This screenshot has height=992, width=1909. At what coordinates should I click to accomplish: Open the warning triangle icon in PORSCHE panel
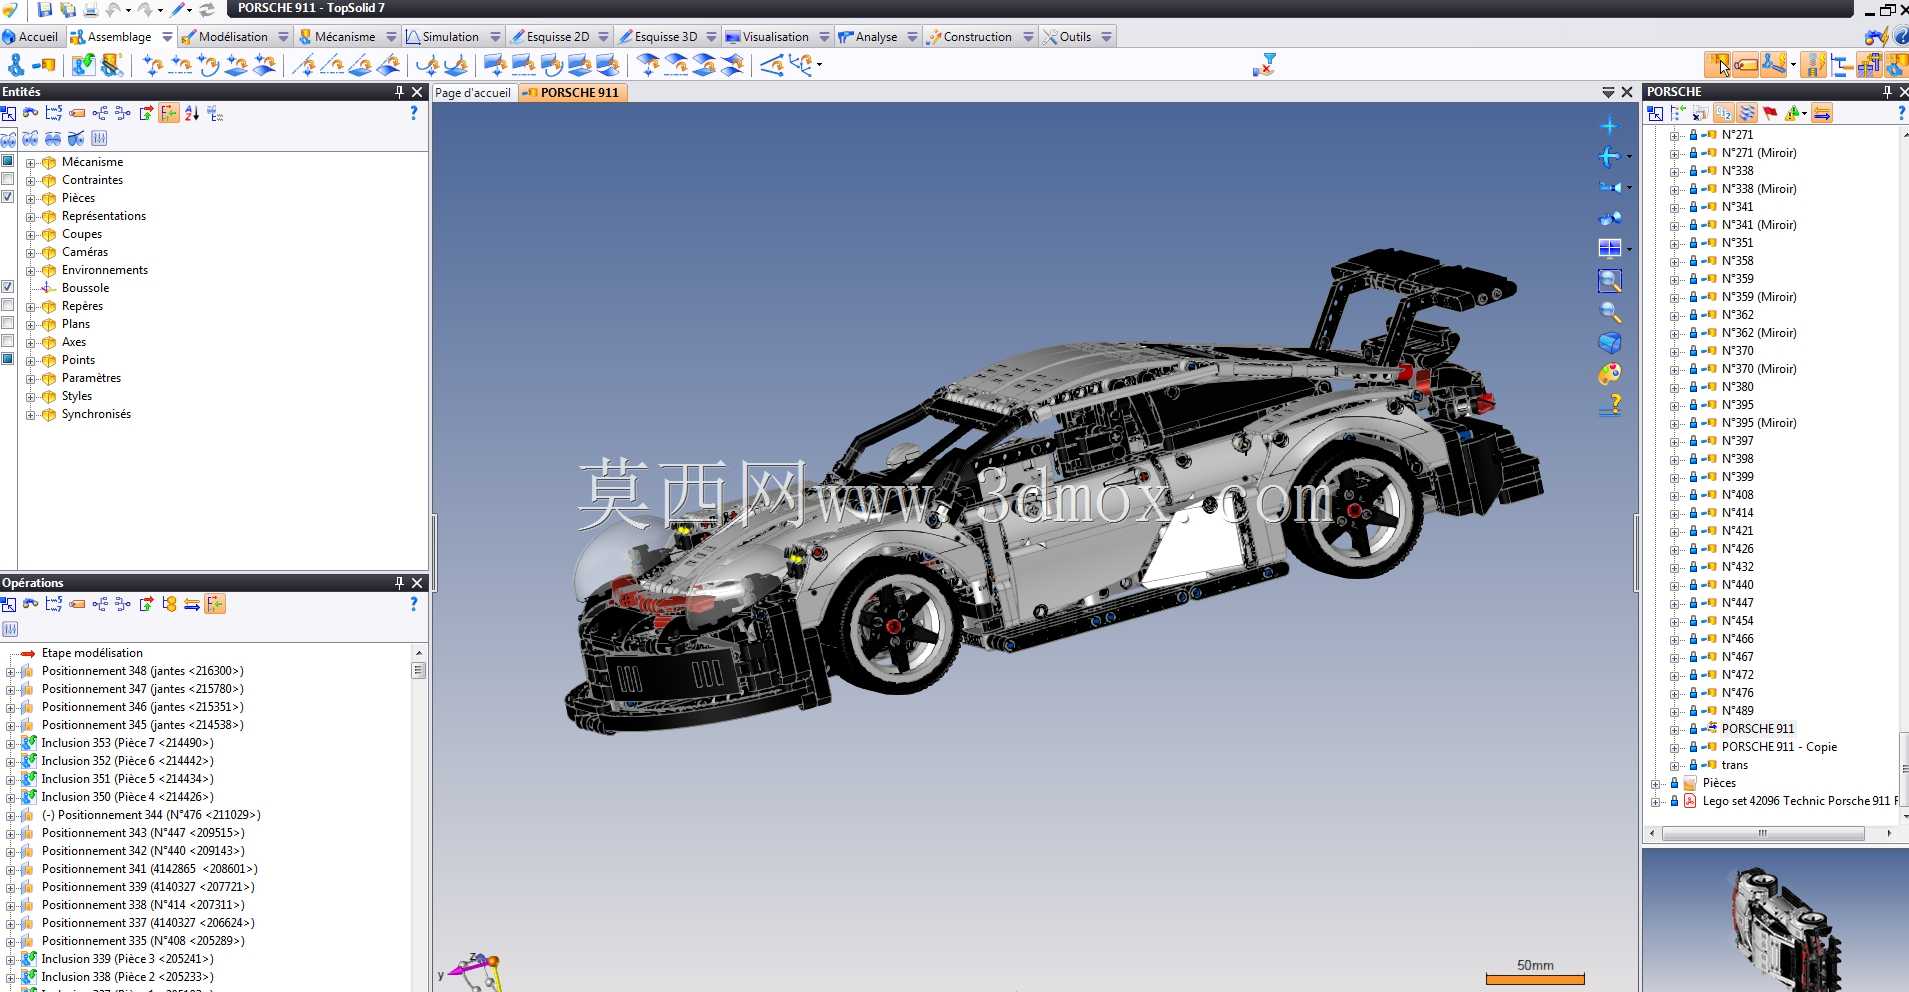point(1794,113)
